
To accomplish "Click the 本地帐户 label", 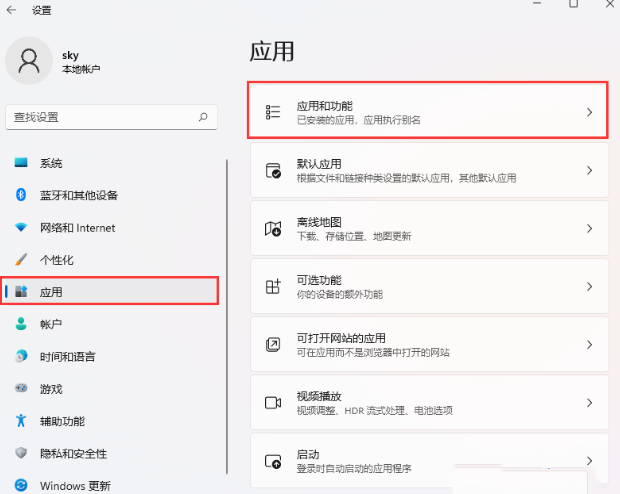I will (x=81, y=69).
